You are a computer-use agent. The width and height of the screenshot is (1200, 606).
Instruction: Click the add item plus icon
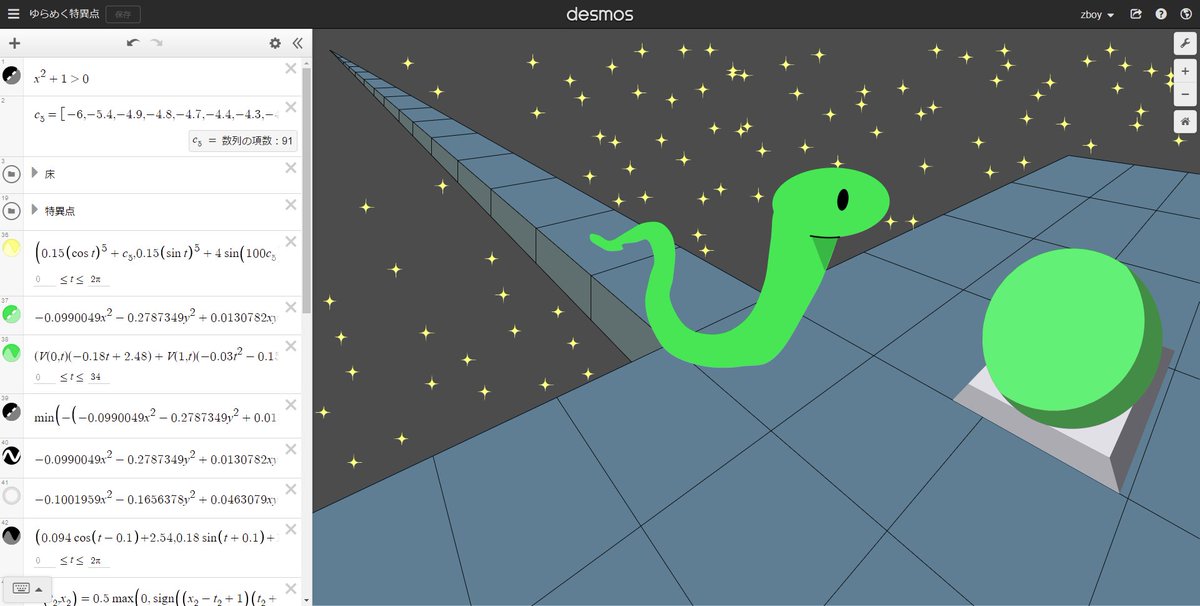(x=14, y=43)
